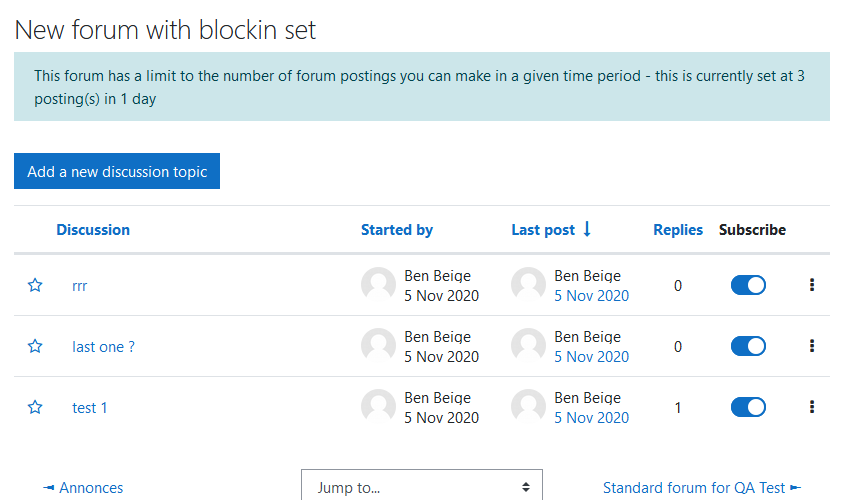842x500 pixels.
Task: Click Ben Beige's avatar in the 'rrr' Started by column
Action: 378,285
